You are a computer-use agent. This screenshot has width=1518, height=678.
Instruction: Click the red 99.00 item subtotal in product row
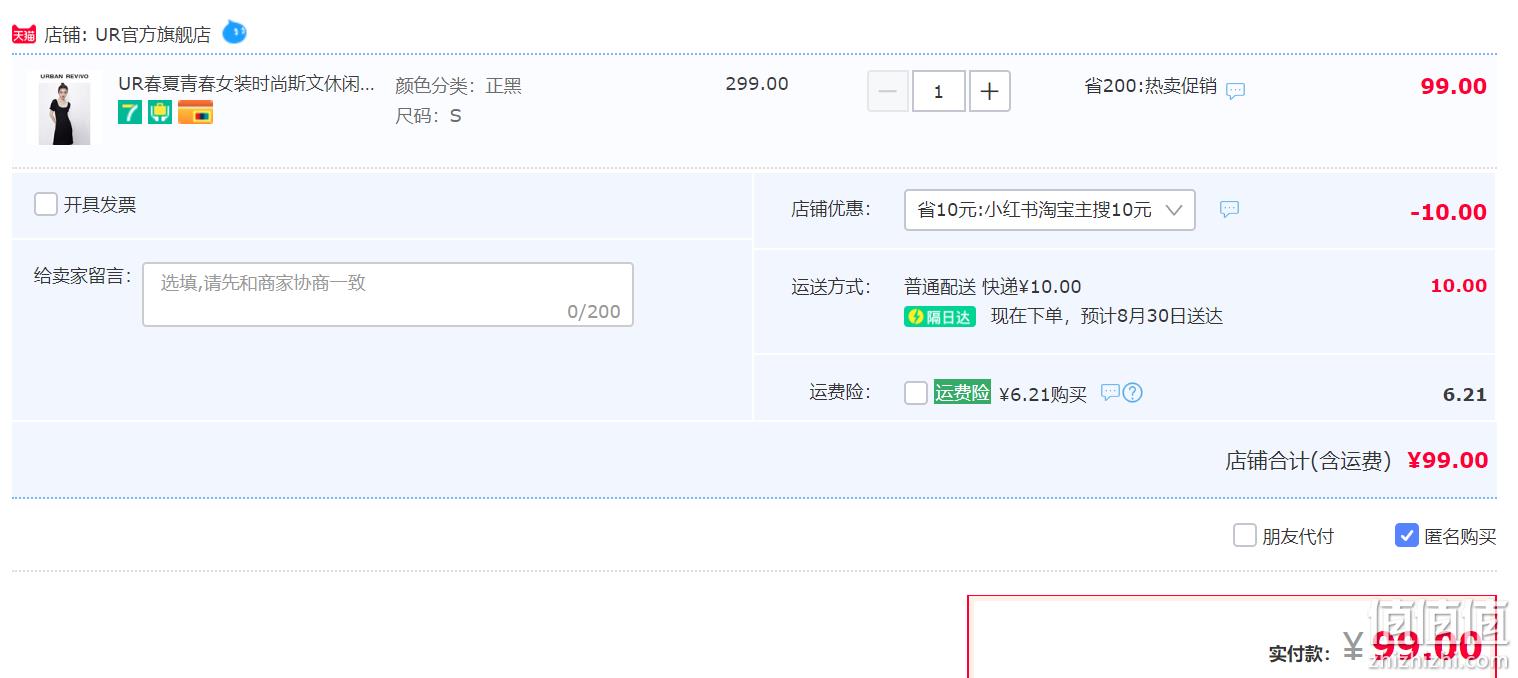[1454, 86]
